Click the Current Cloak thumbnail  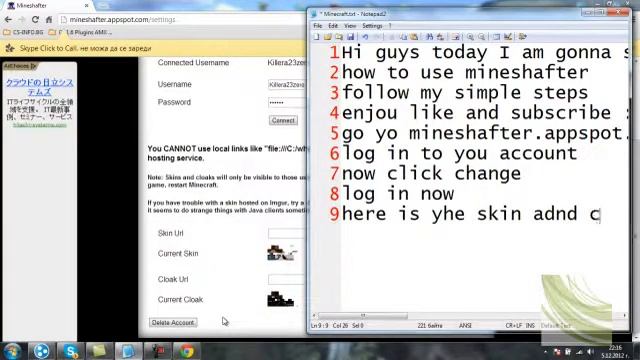tap(280, 299)
